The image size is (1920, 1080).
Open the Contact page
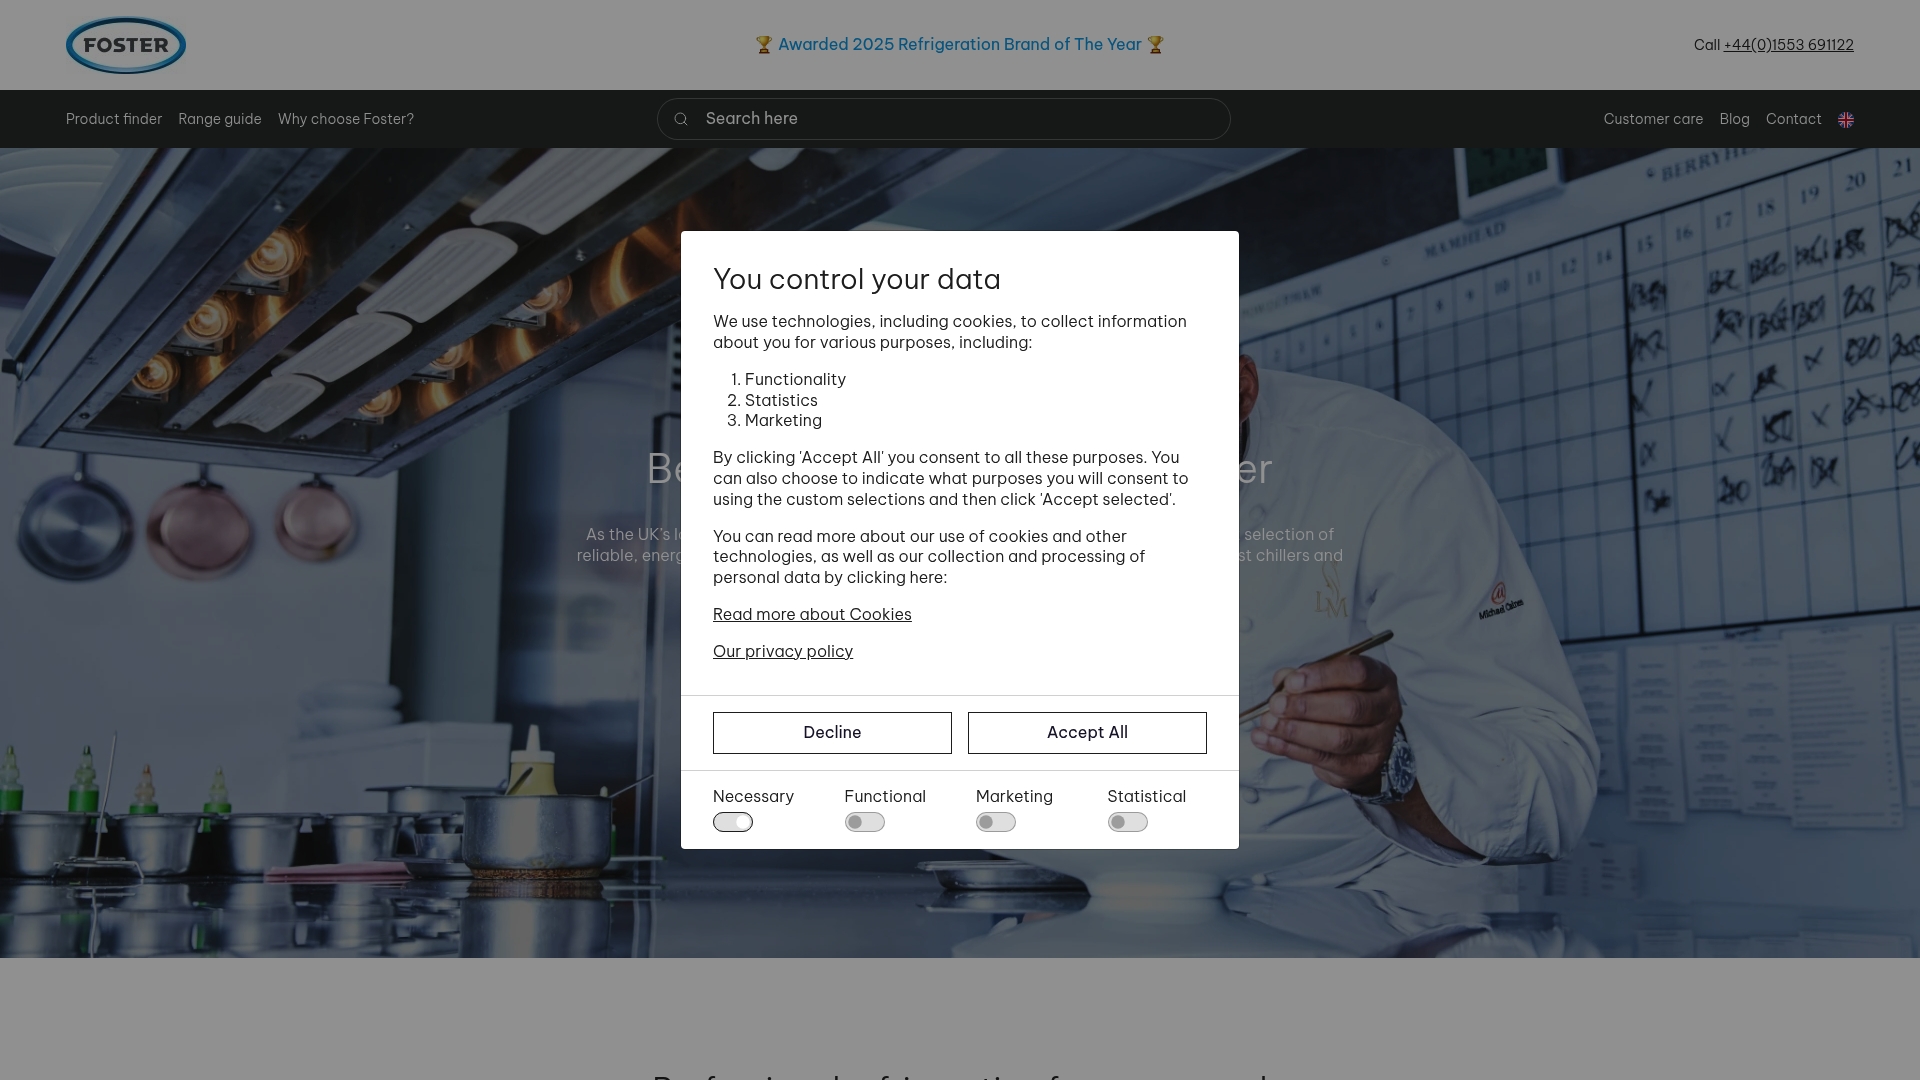1793,118
